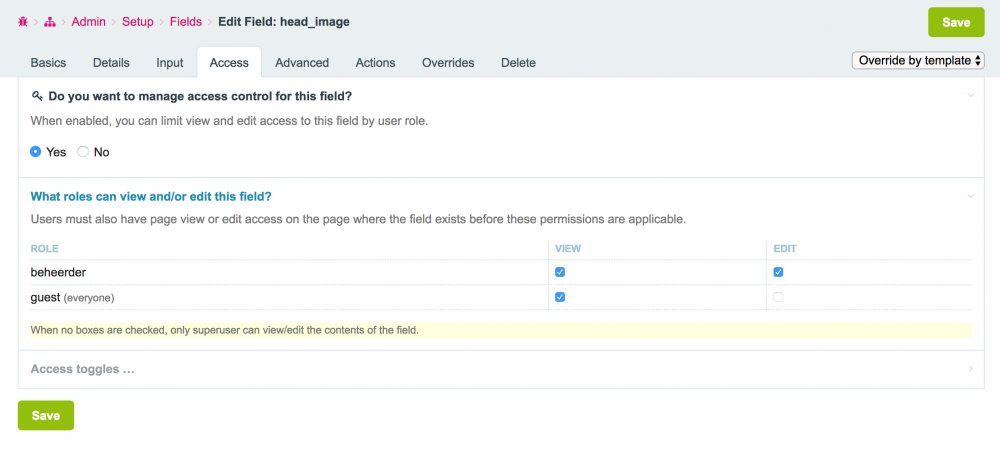Switch to the Basics tab
Screen dimensions: 1000x469
click(48, 63)
